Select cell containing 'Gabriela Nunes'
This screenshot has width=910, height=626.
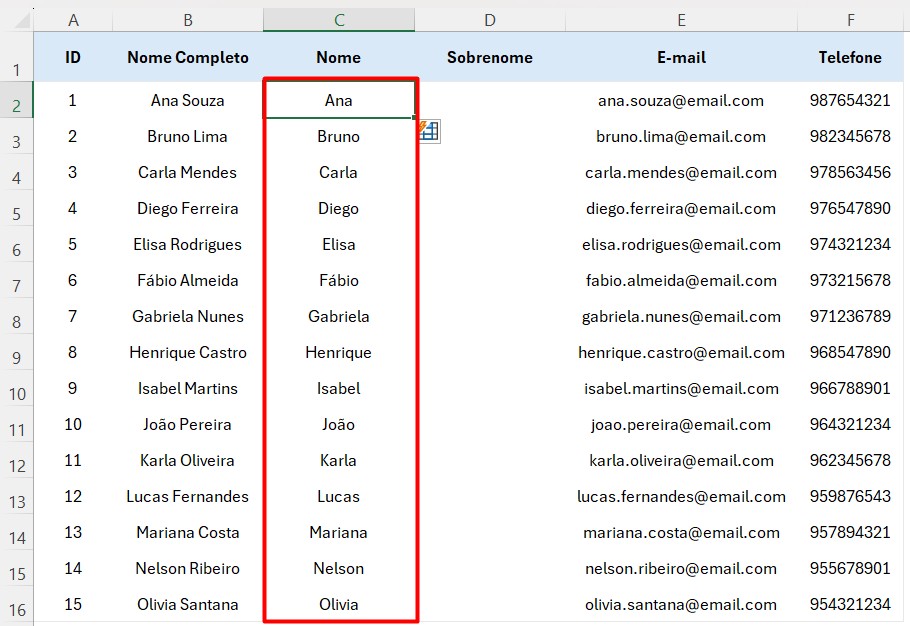click(188, 316)
